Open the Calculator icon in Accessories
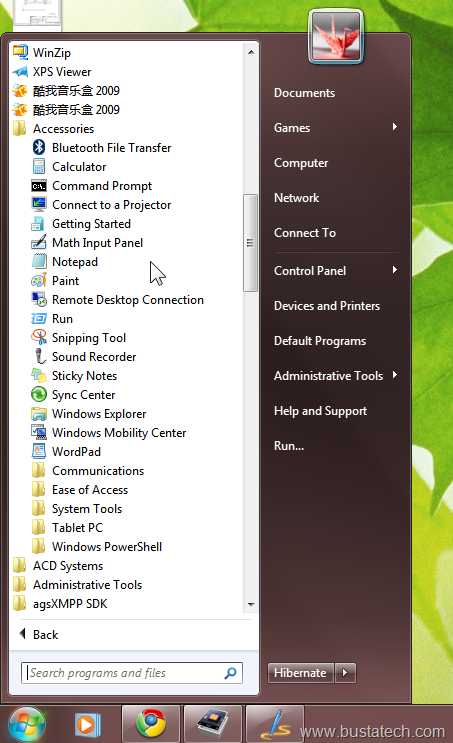This screenshot has height=743, width=453. click(39, 167)
